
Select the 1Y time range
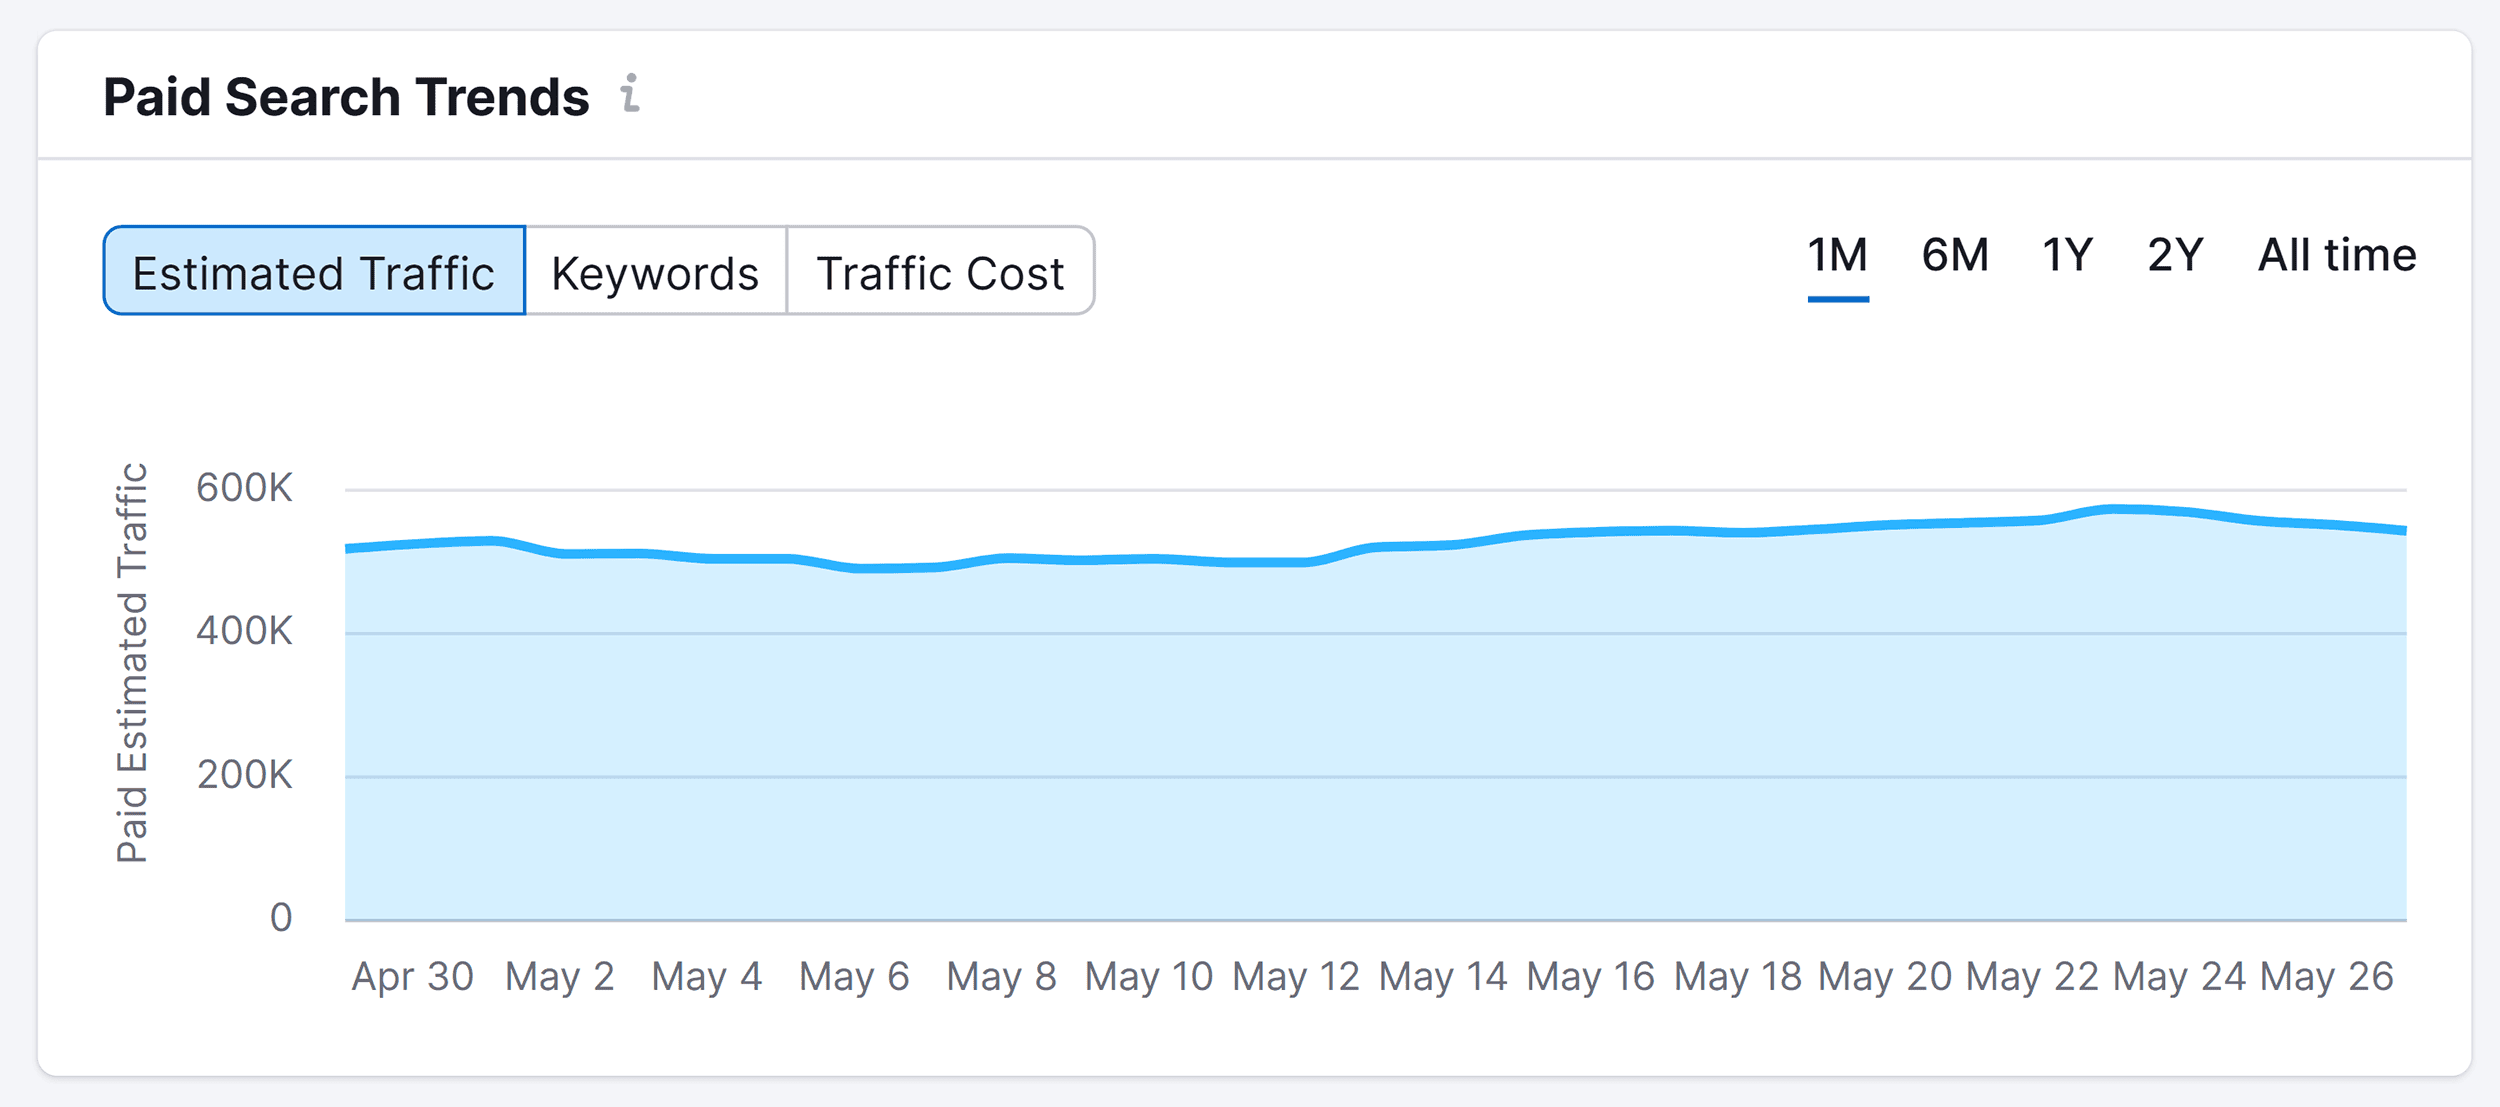2066,256
